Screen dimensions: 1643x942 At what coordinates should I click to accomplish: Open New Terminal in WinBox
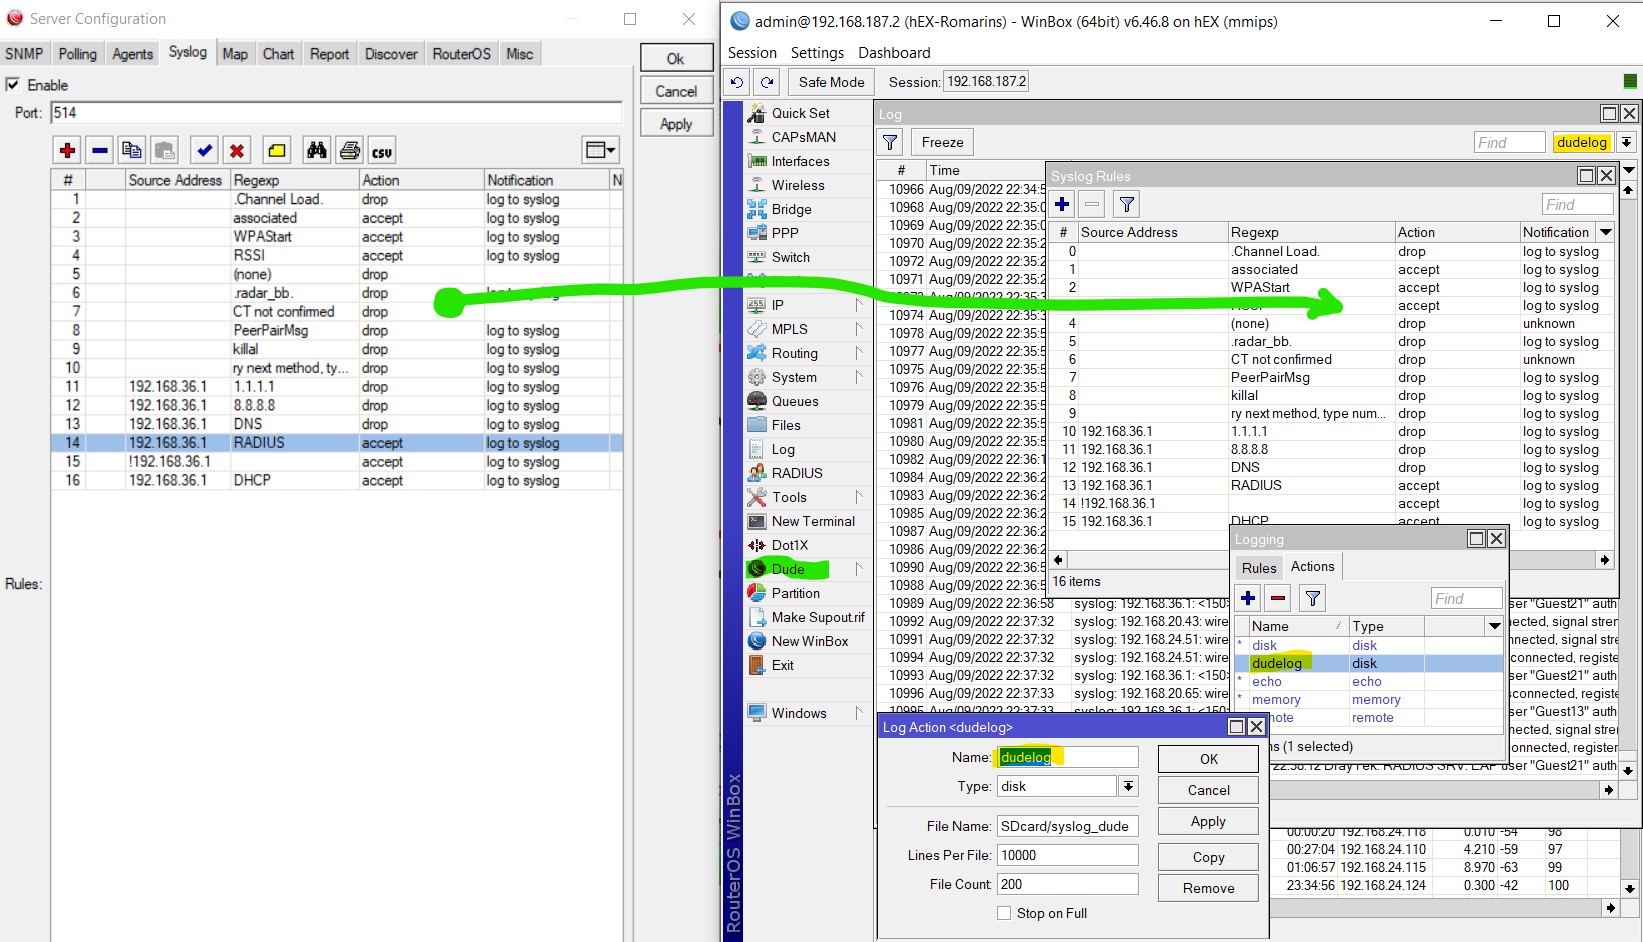coord(806,521)
